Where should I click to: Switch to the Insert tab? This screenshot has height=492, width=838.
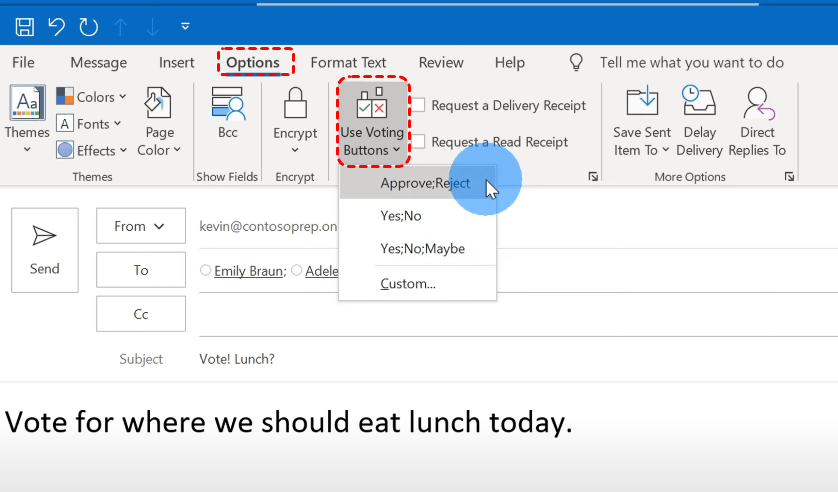176,63
